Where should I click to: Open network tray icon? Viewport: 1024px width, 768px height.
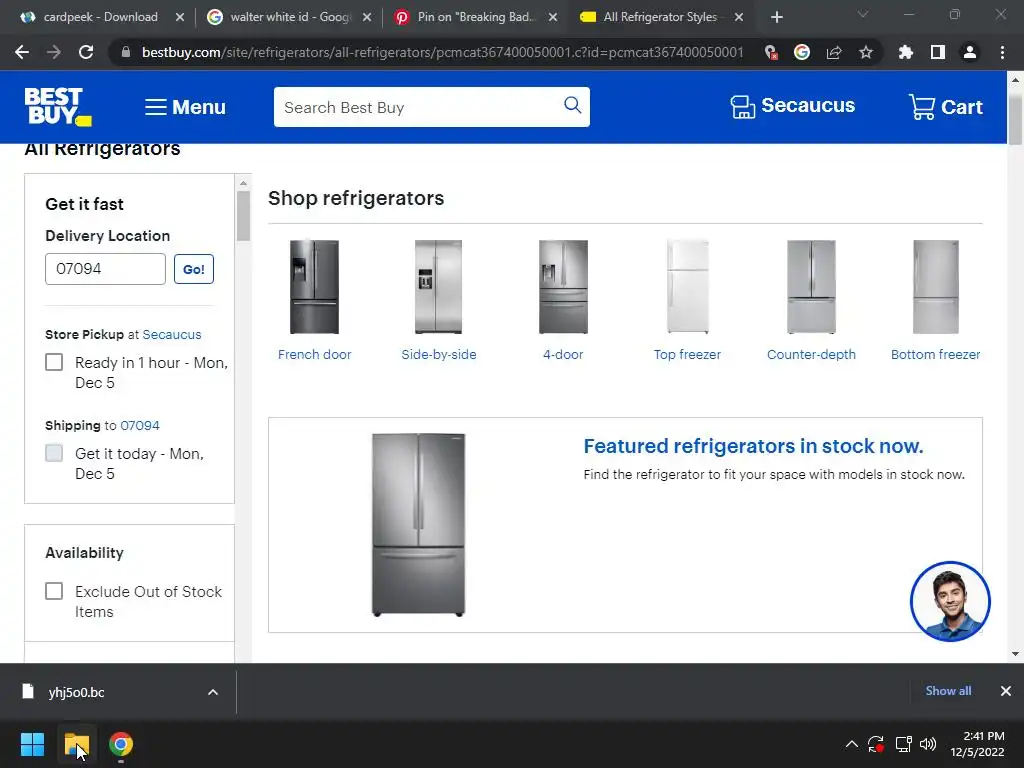pos(904,744)
